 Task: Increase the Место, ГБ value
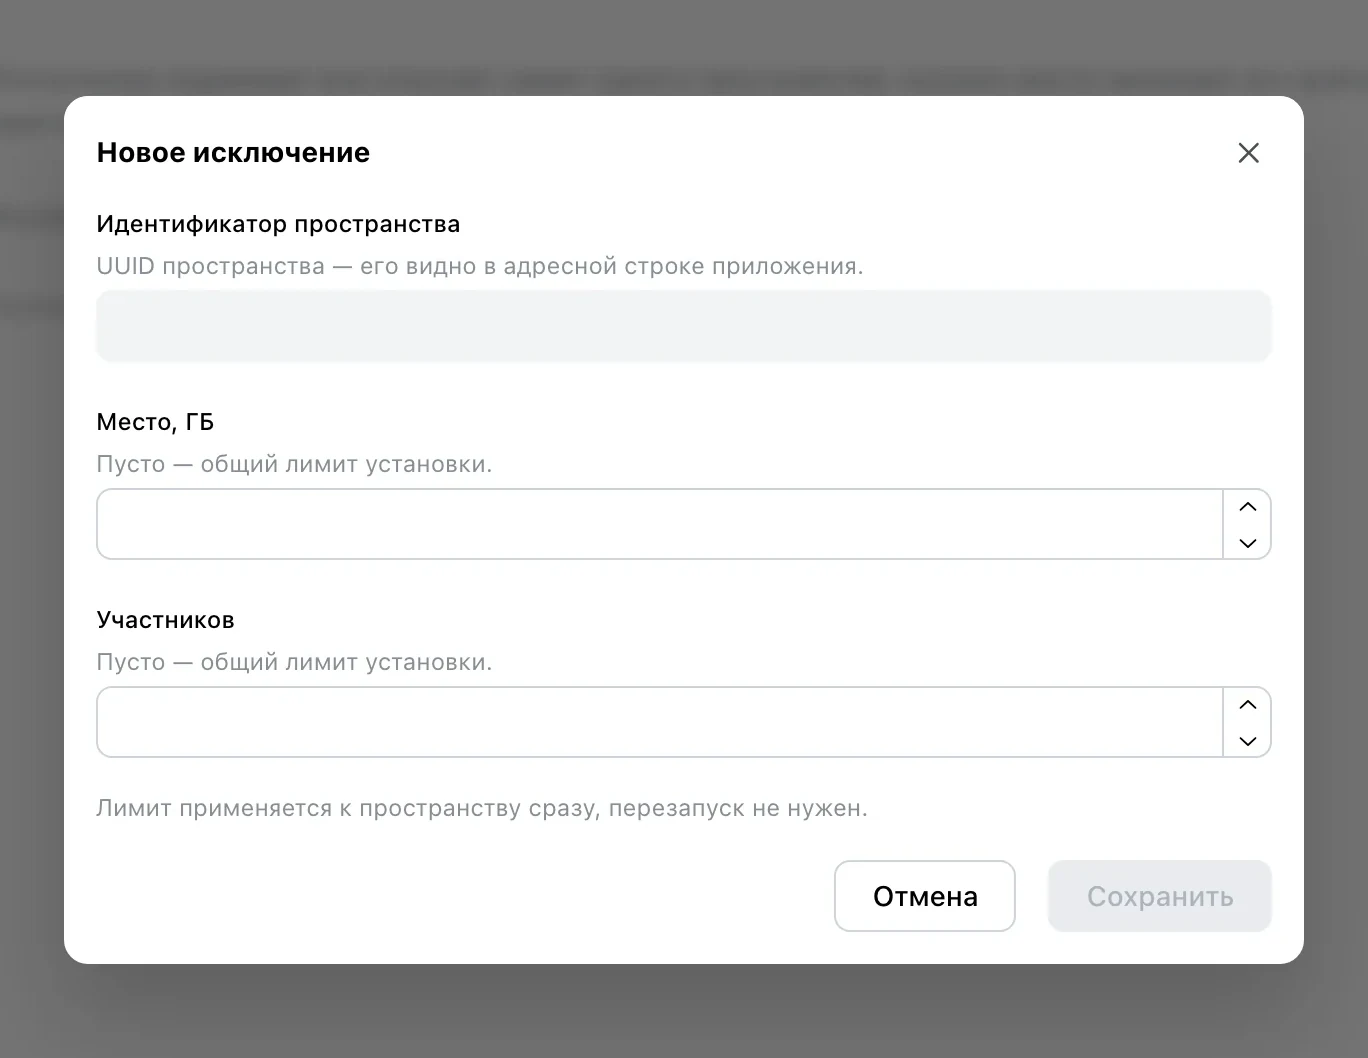(1247, 507)
